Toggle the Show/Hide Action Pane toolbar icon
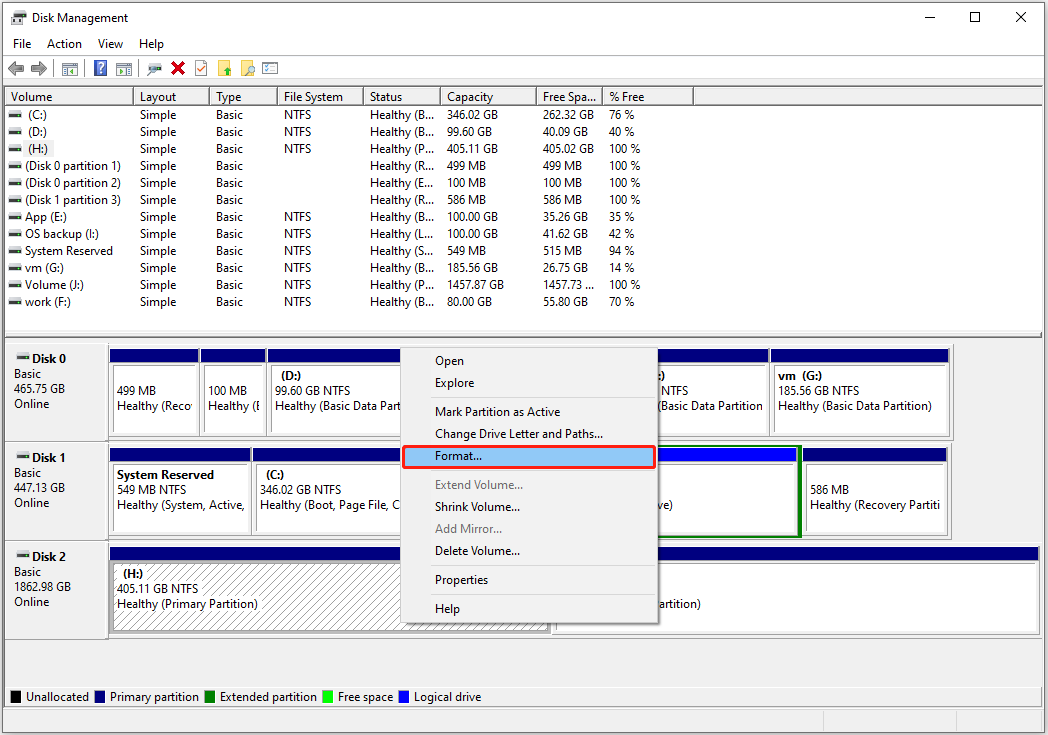Viewport: 1048px width, 735px height. pos(124,68)
